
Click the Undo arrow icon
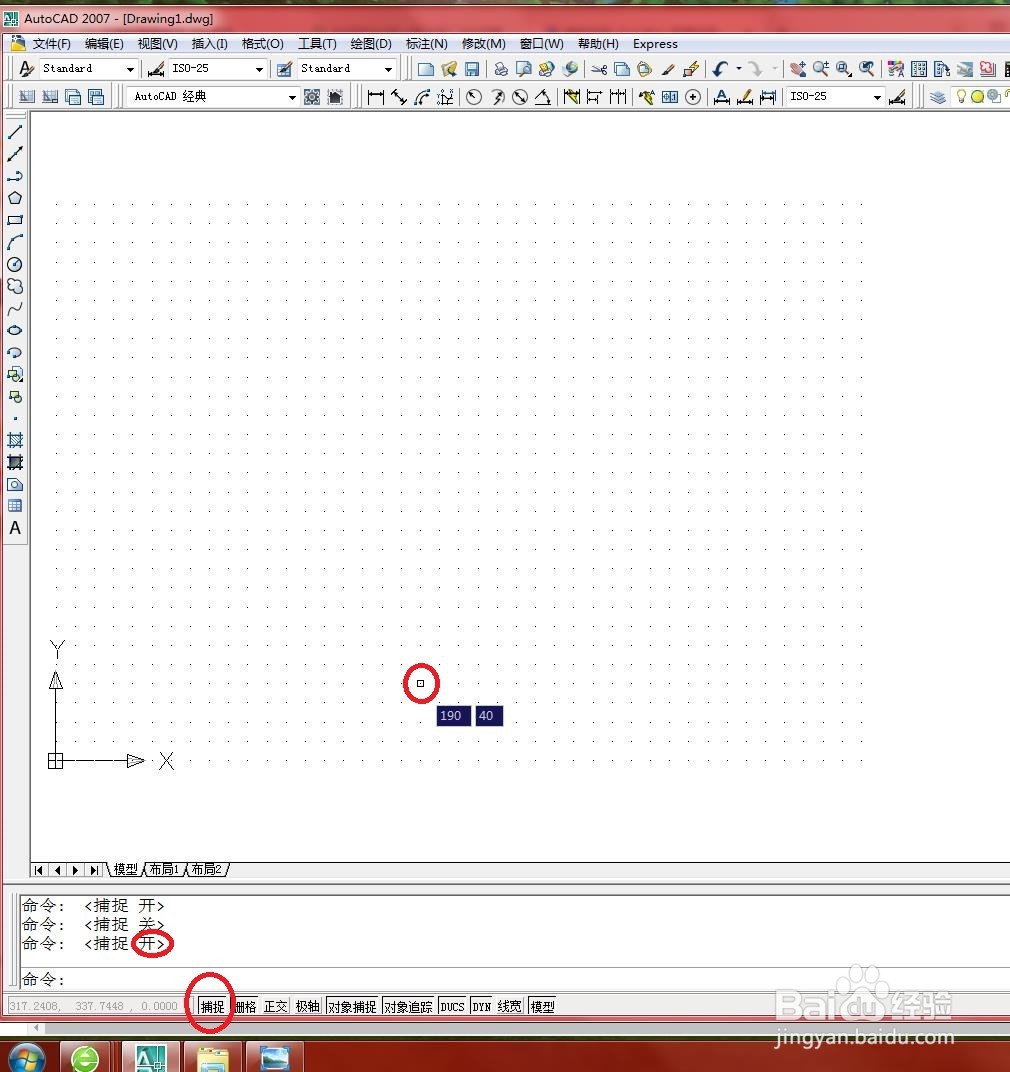click(720, 69)
